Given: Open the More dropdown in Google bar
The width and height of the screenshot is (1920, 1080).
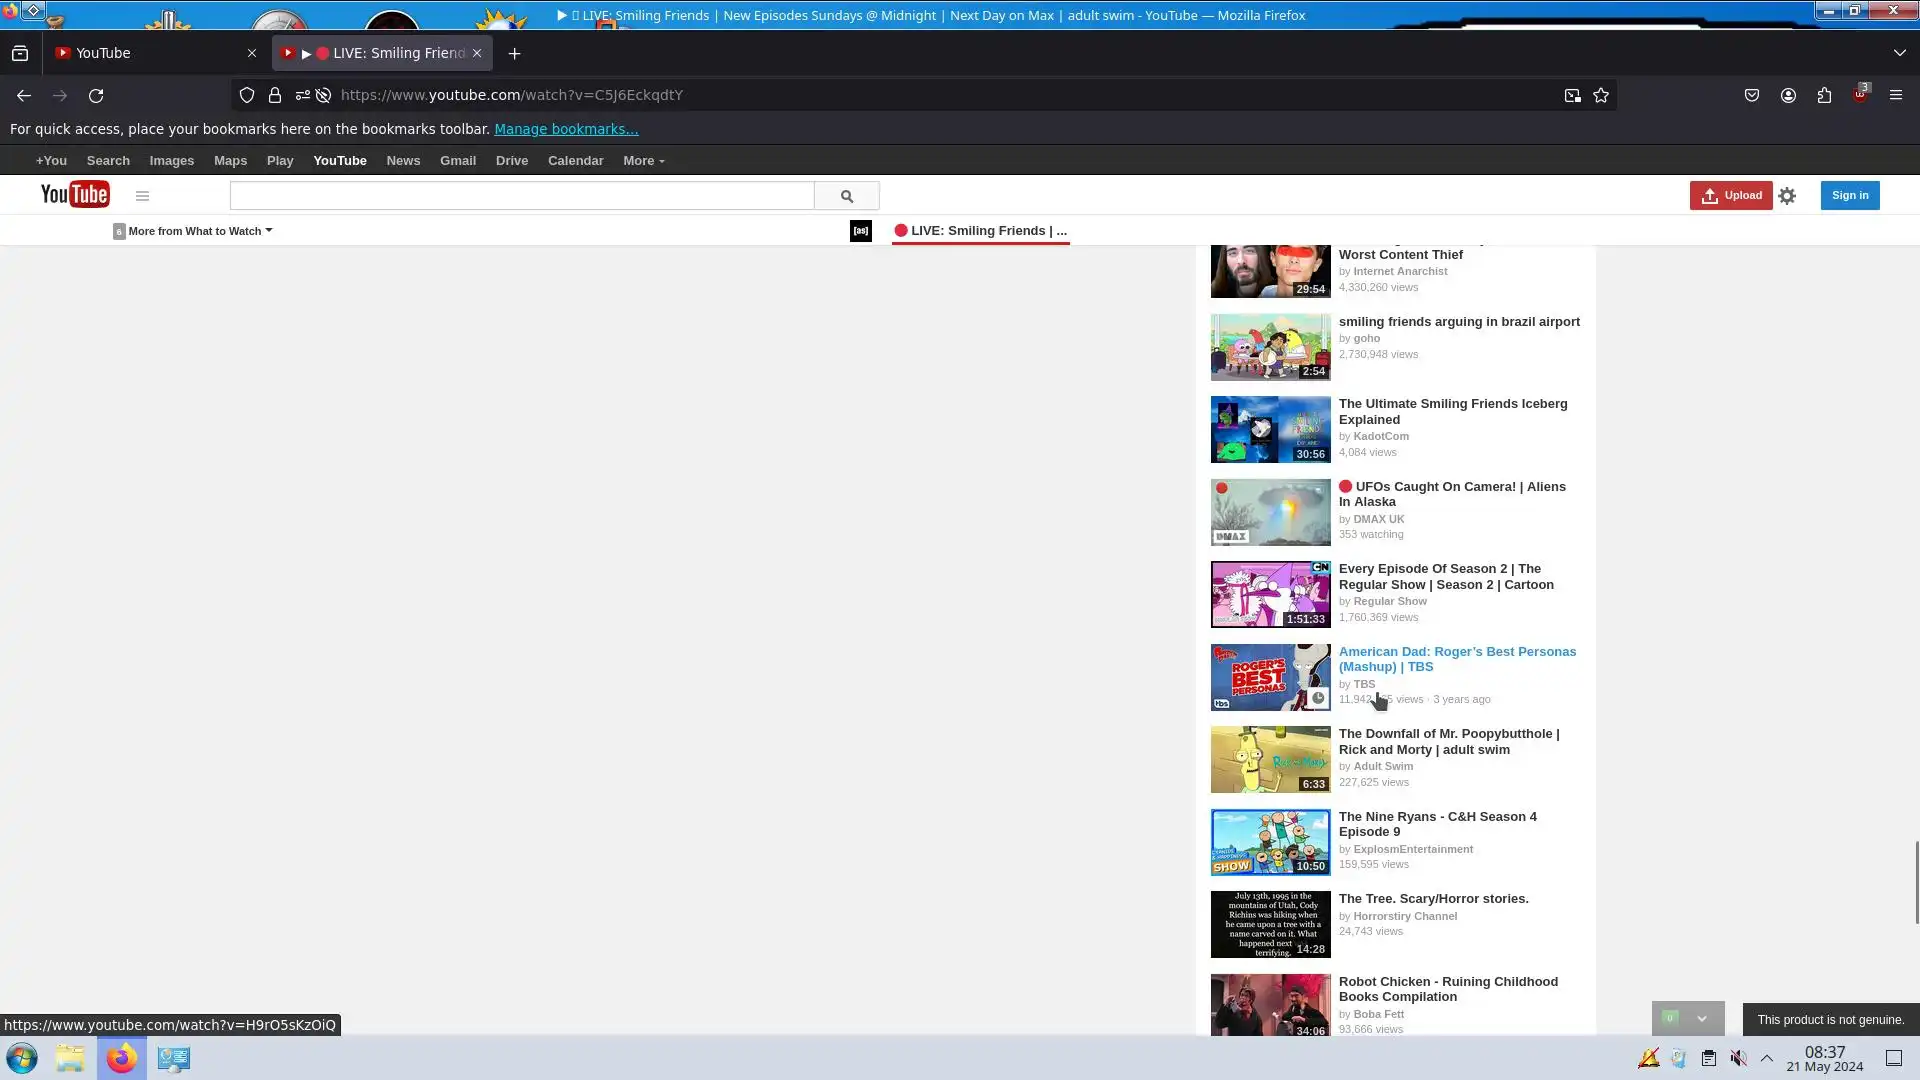Looking at the screenshot, I should point(643,161).
